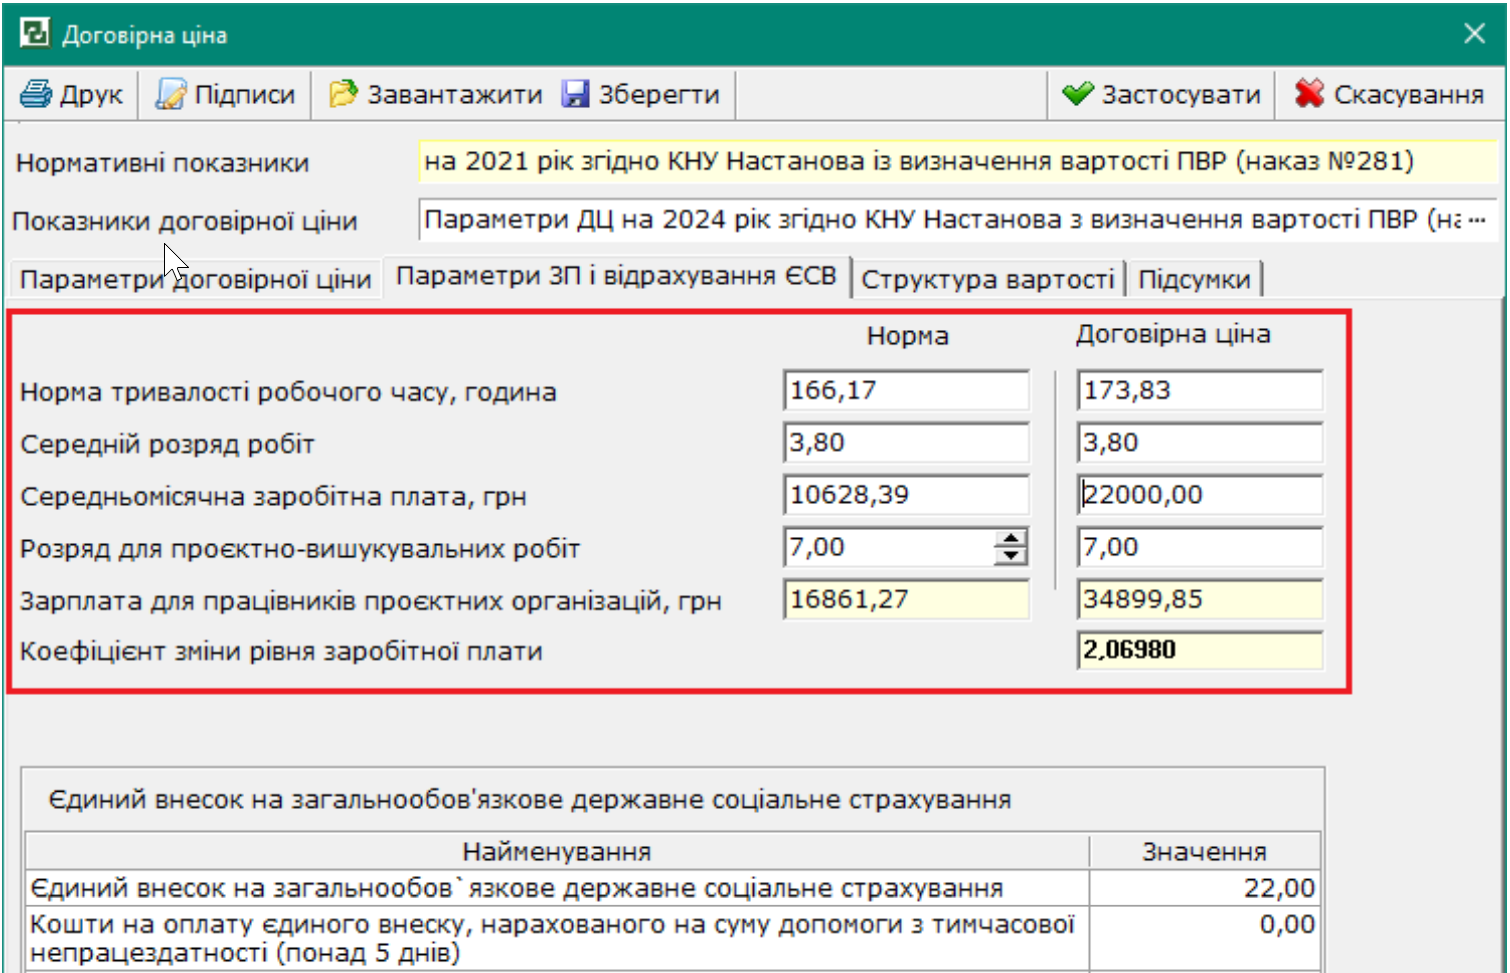The height and width of the screenshot is (973, 1510).
Task: Click the Договірна ціна title bar app icon
Action: (x=34, y=33)
